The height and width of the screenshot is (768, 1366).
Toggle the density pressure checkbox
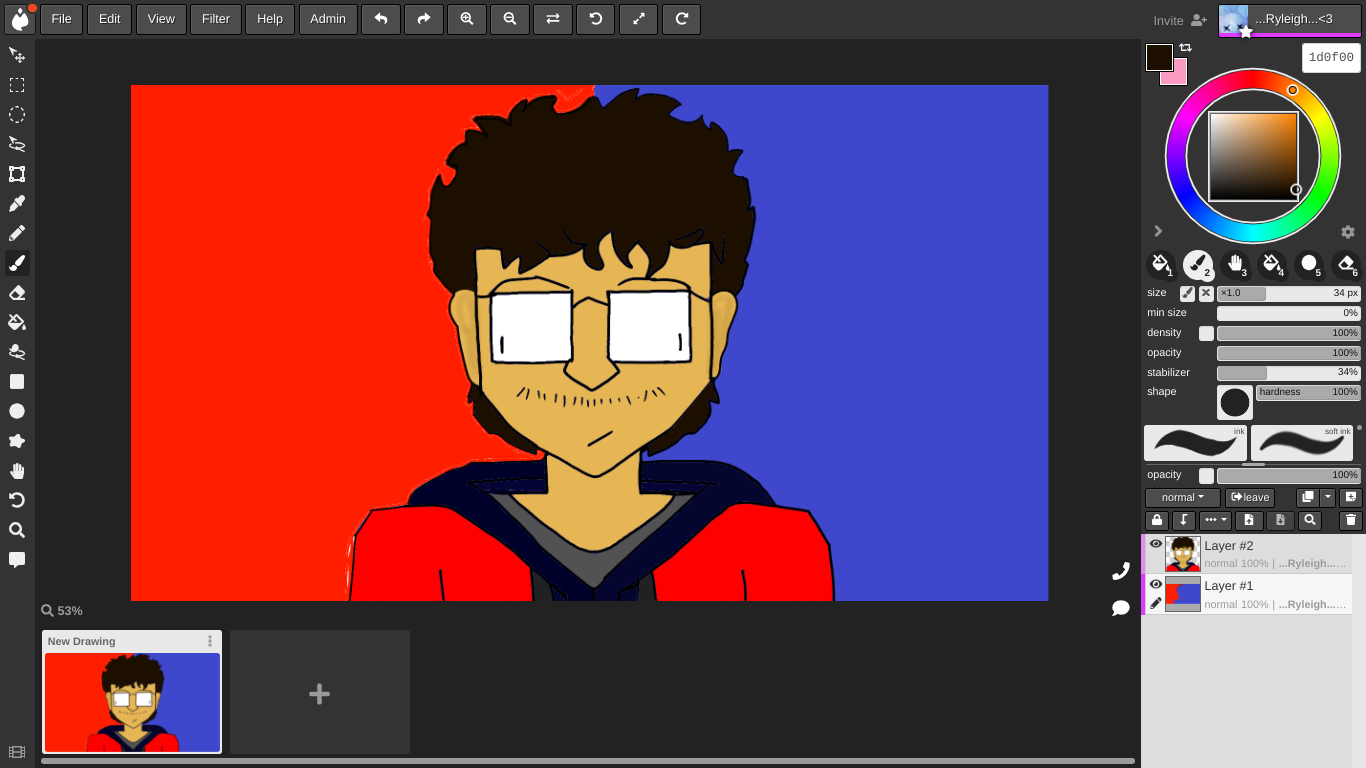tap(1206, 333)
